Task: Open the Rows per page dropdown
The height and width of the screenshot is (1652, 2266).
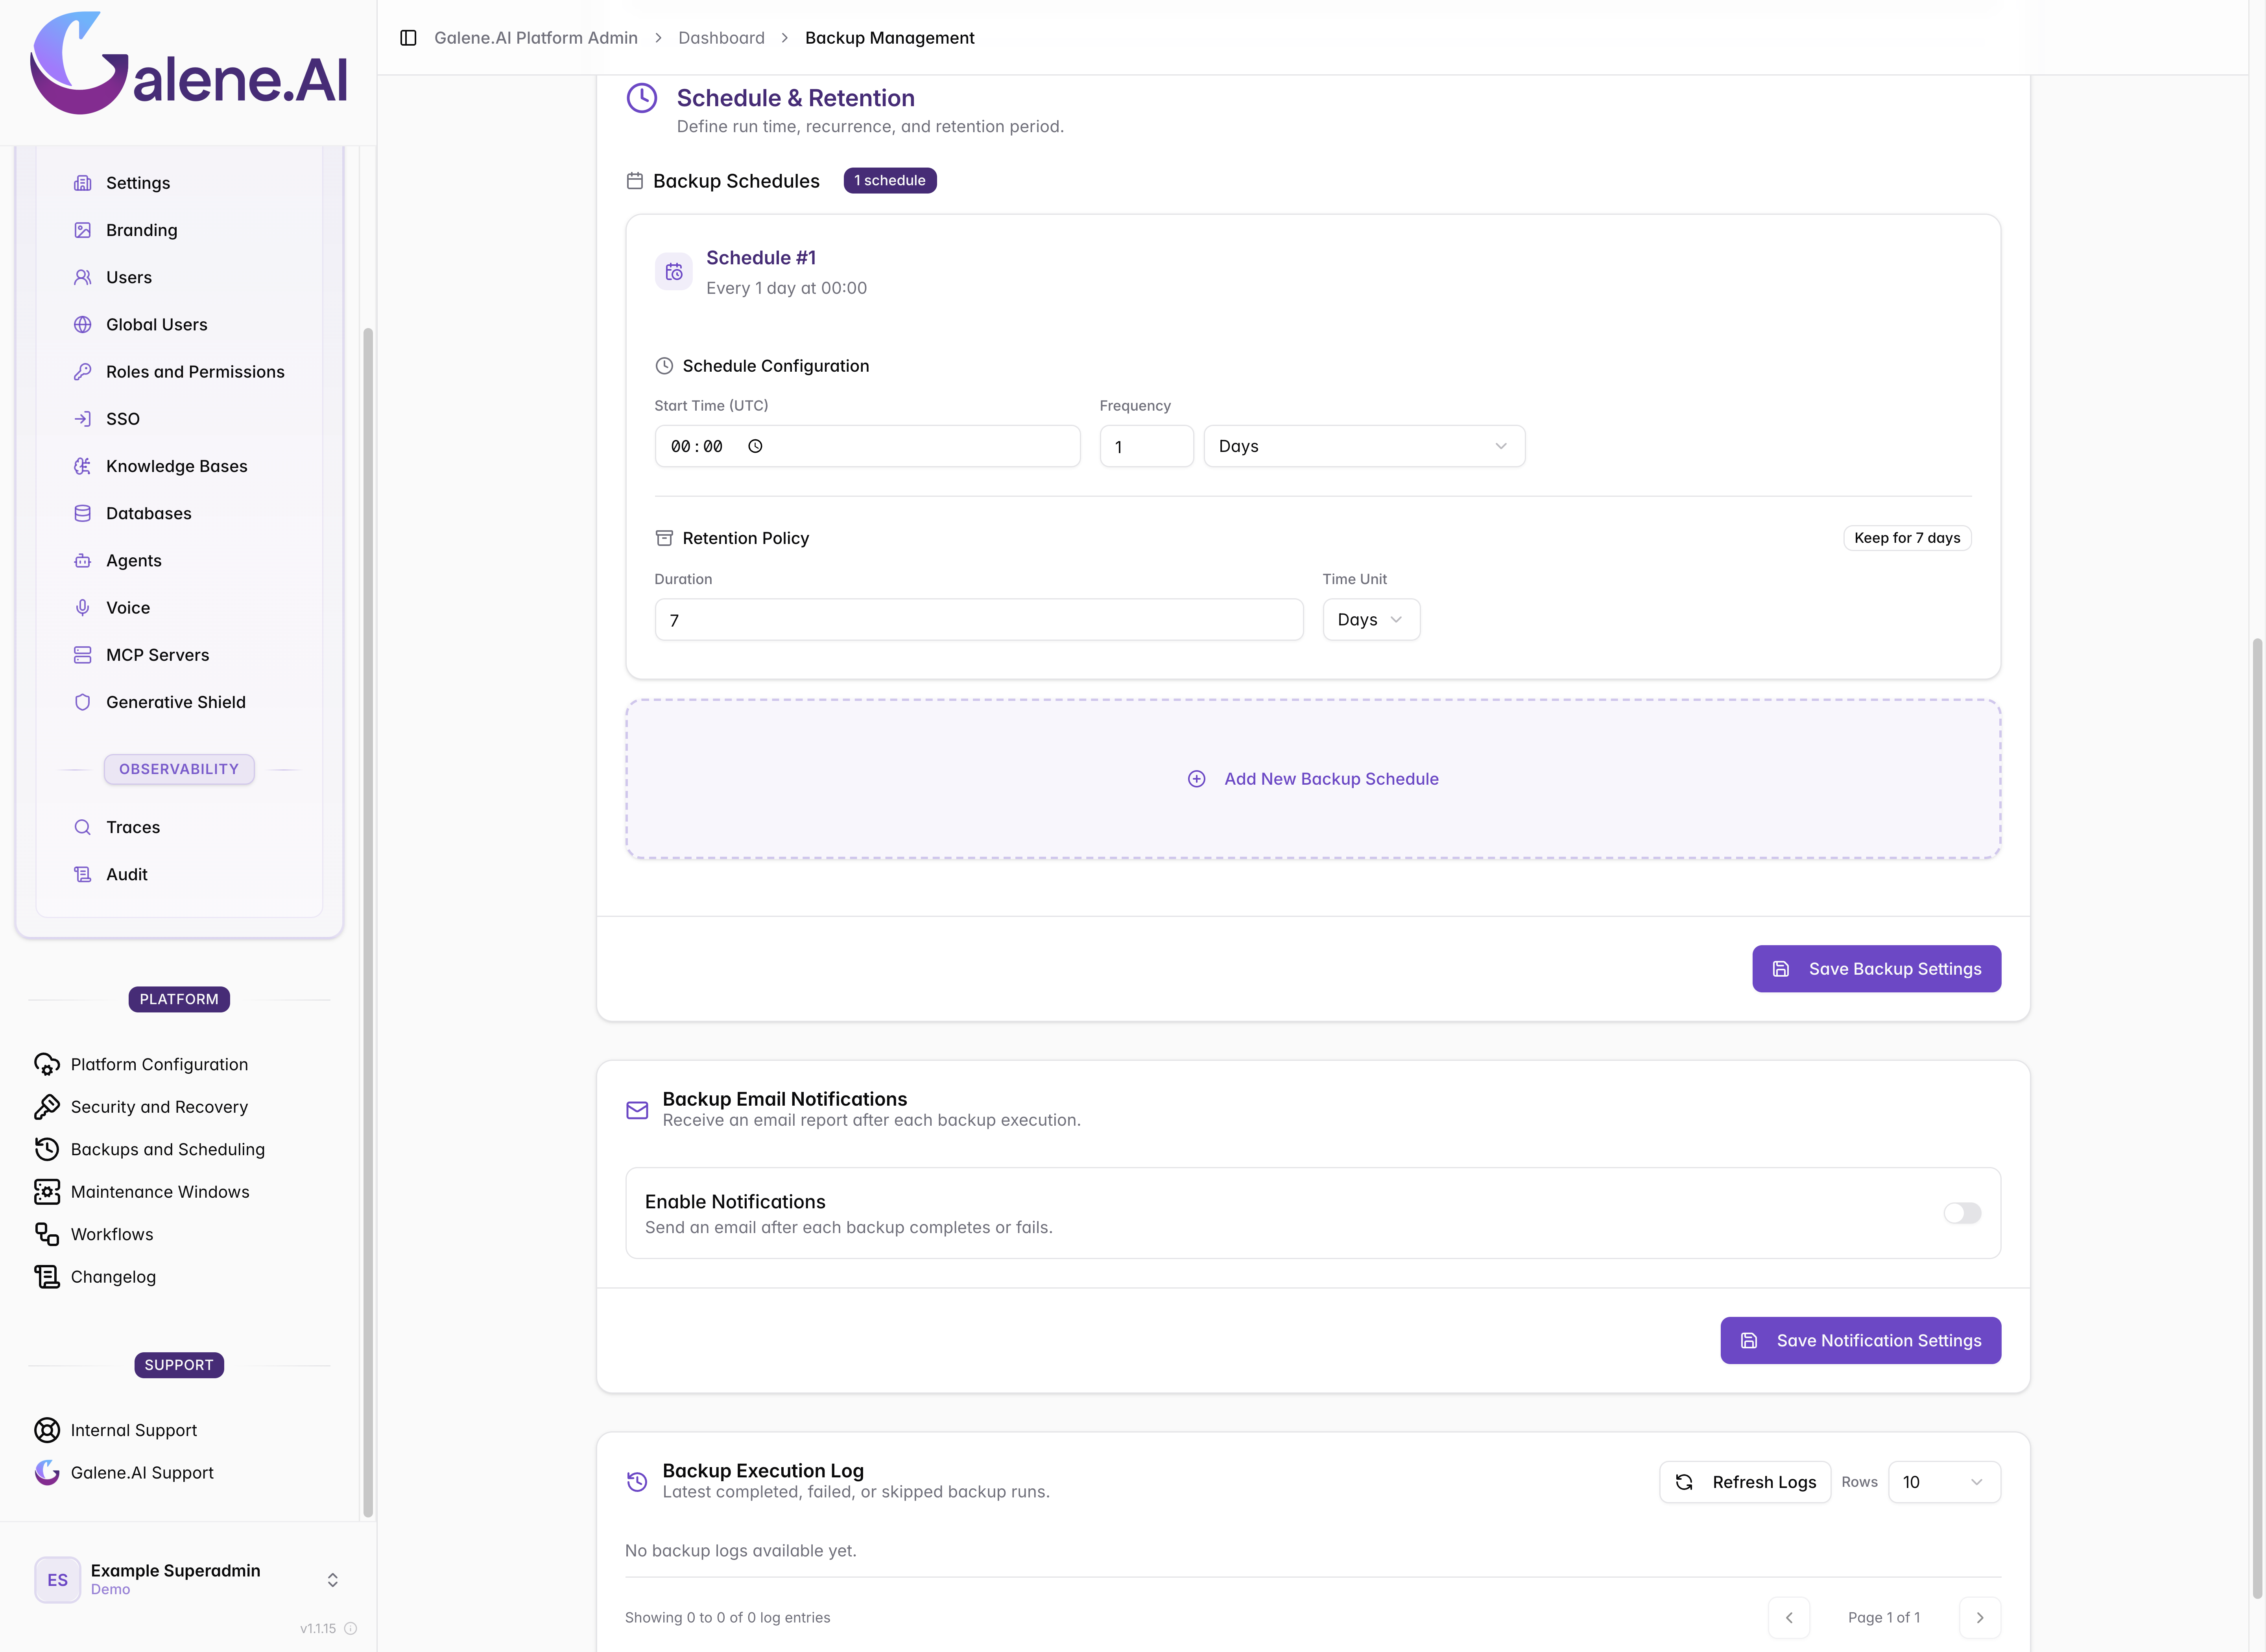Action: click(1944, 1482)
